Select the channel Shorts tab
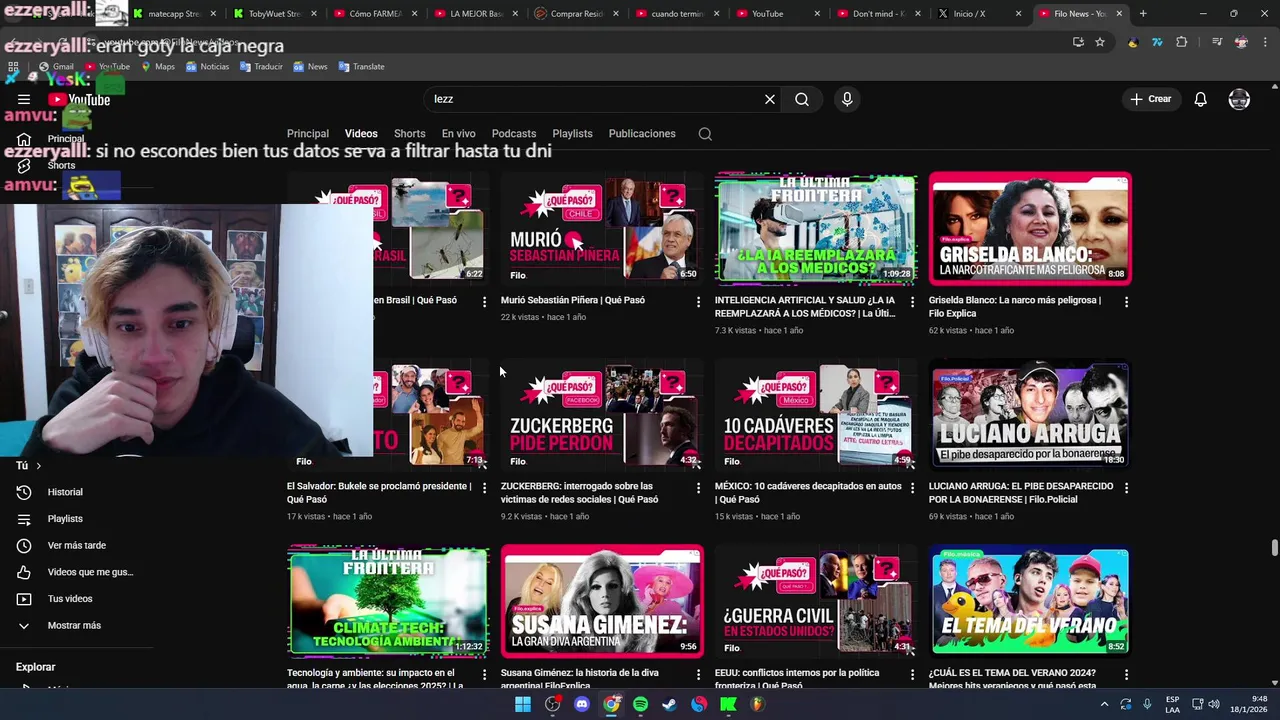The width and height of the screenshot is (1280, 720). click(409, 134)
